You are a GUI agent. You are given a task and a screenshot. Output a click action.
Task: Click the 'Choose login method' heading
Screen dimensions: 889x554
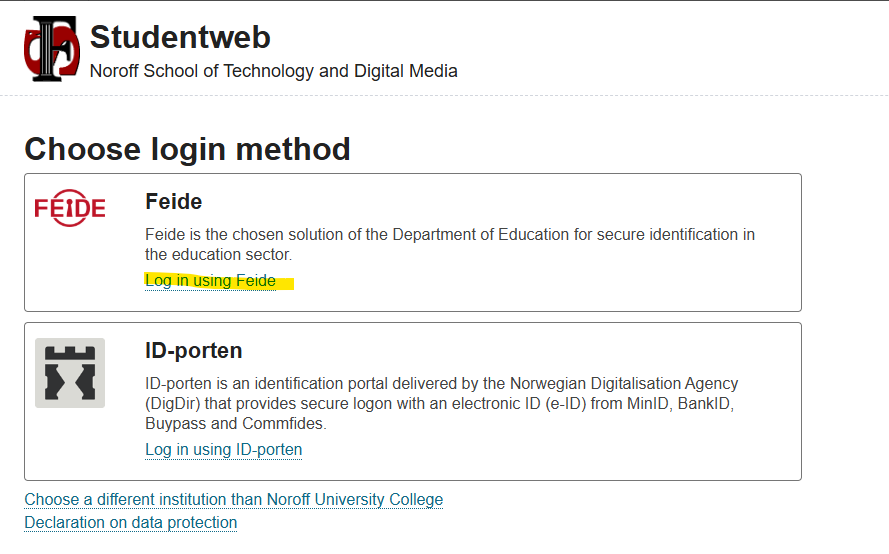pos(187,150)
